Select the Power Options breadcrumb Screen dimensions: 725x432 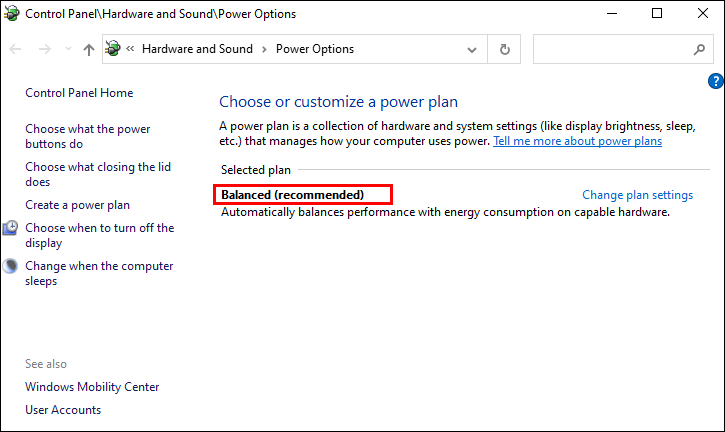pos(315,49)
